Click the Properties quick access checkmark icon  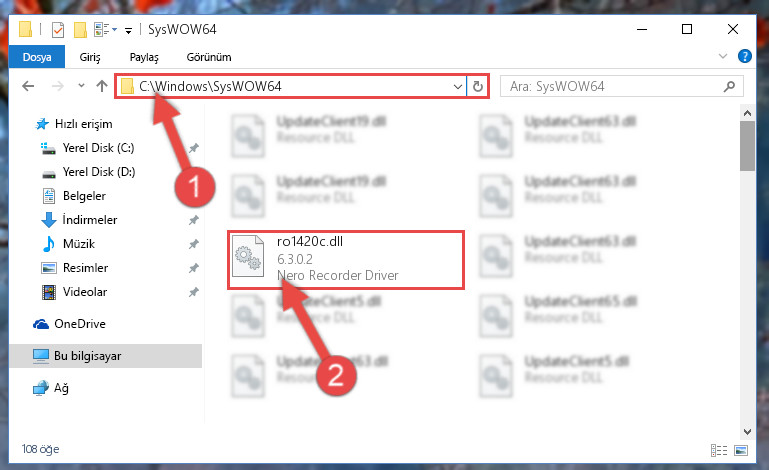pos(58,30)
